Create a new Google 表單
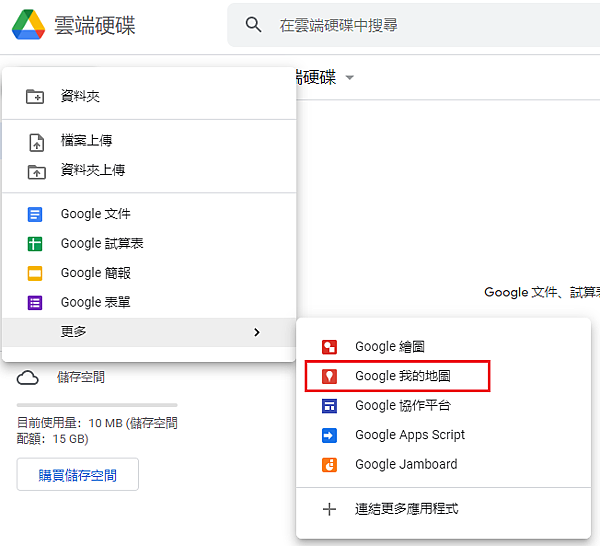 click(x=149, y=302)
